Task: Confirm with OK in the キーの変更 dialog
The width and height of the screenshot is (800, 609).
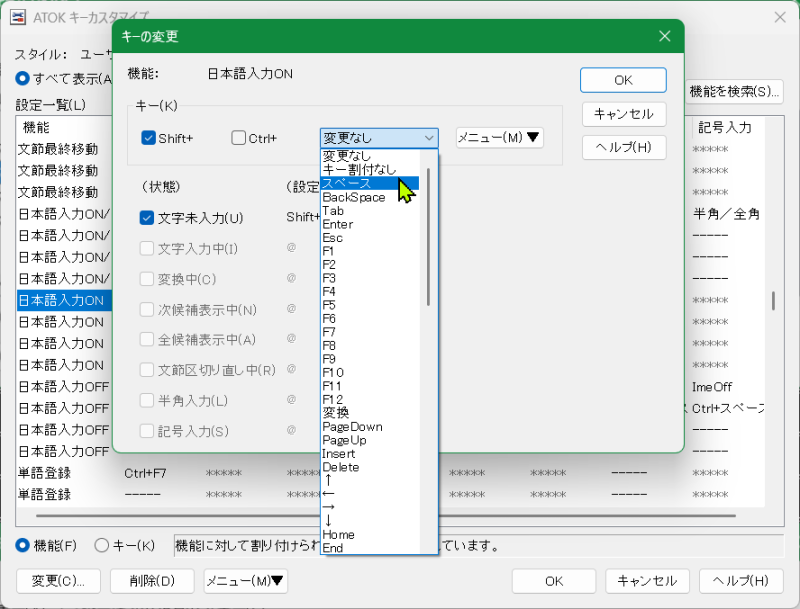Action: coord(623,80)
